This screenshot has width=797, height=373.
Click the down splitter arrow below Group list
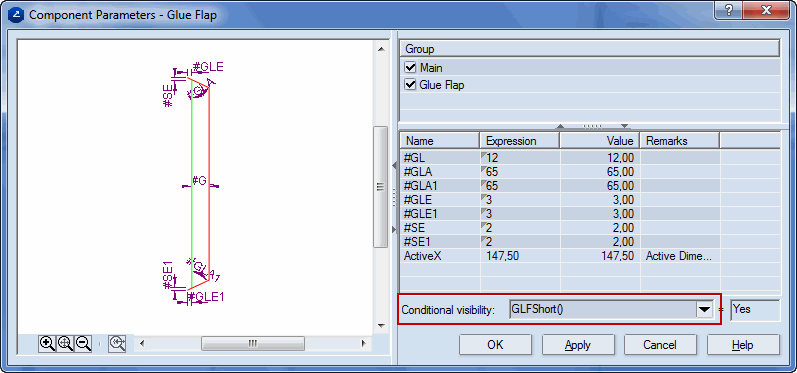pyautogui.click(x=625, y=126)
